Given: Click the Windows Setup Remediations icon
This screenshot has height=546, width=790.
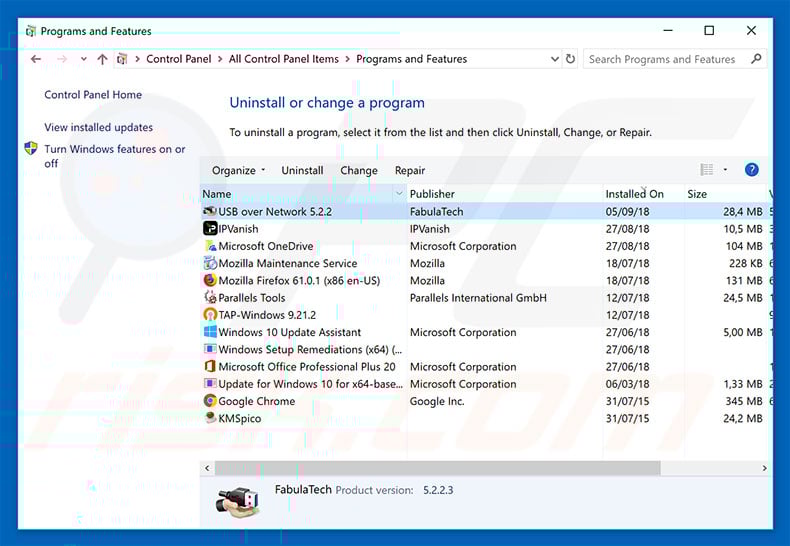Looking at the screenshot, I should point(210,349).
